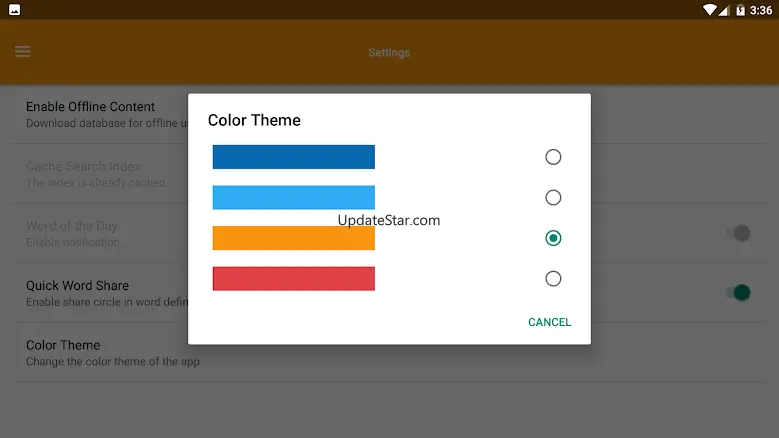
Task: Tap the clock showing 3:36
Action: (x=762, y=10)
